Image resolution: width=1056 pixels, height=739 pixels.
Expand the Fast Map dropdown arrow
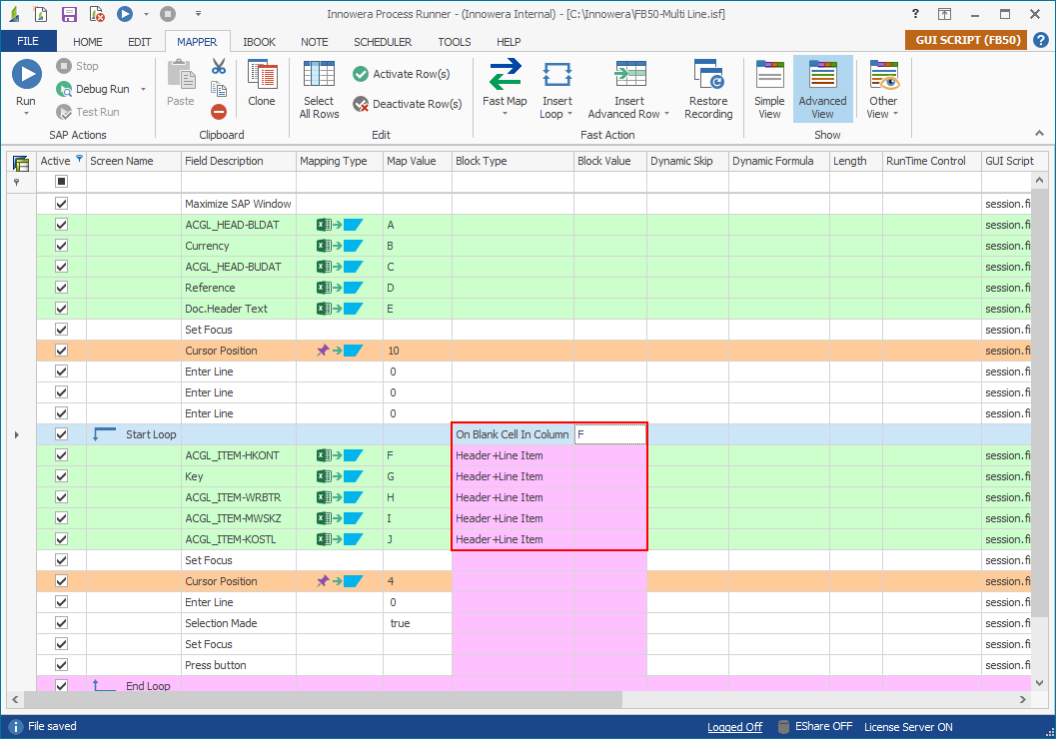point(504,115)
